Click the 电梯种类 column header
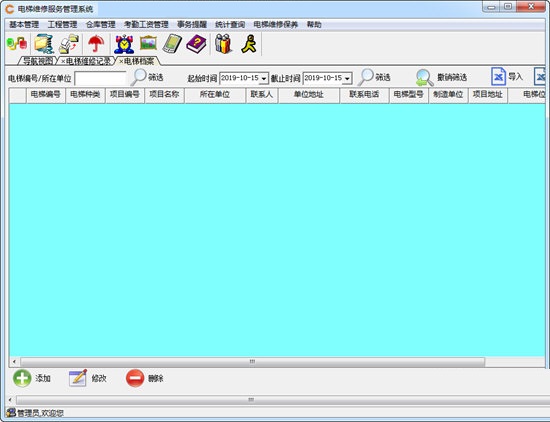 (86, 95)
